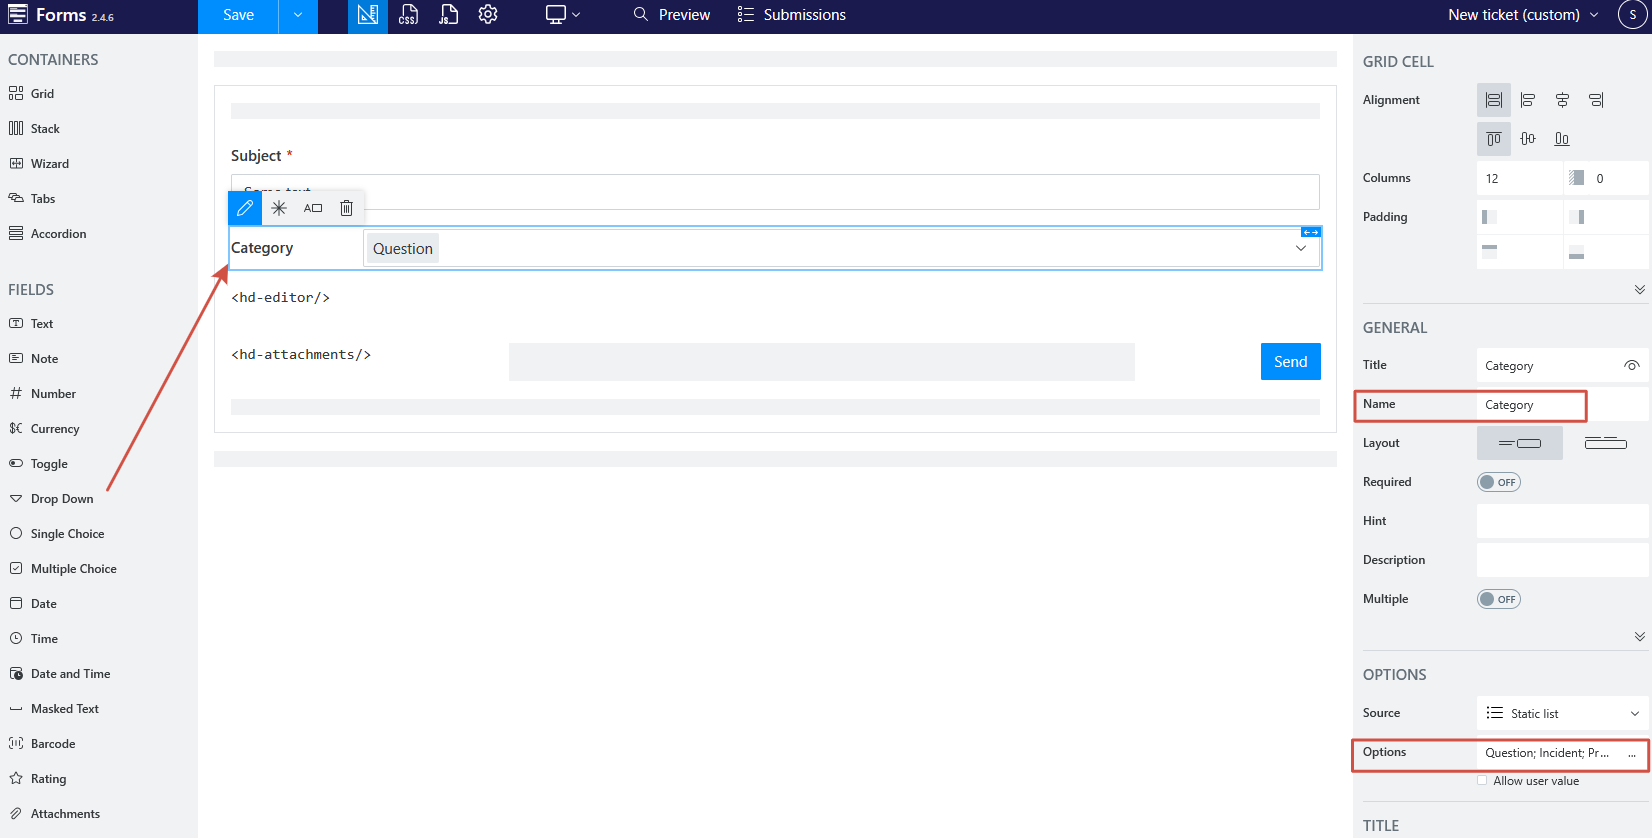This screenshot has width=1652, height=838.
Task: Open form settings gear icon
Action: [488, 15]
